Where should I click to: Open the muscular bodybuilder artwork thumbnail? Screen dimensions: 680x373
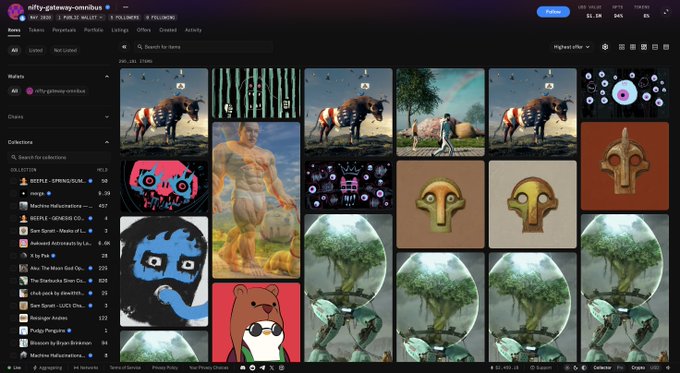pos(256,200)
